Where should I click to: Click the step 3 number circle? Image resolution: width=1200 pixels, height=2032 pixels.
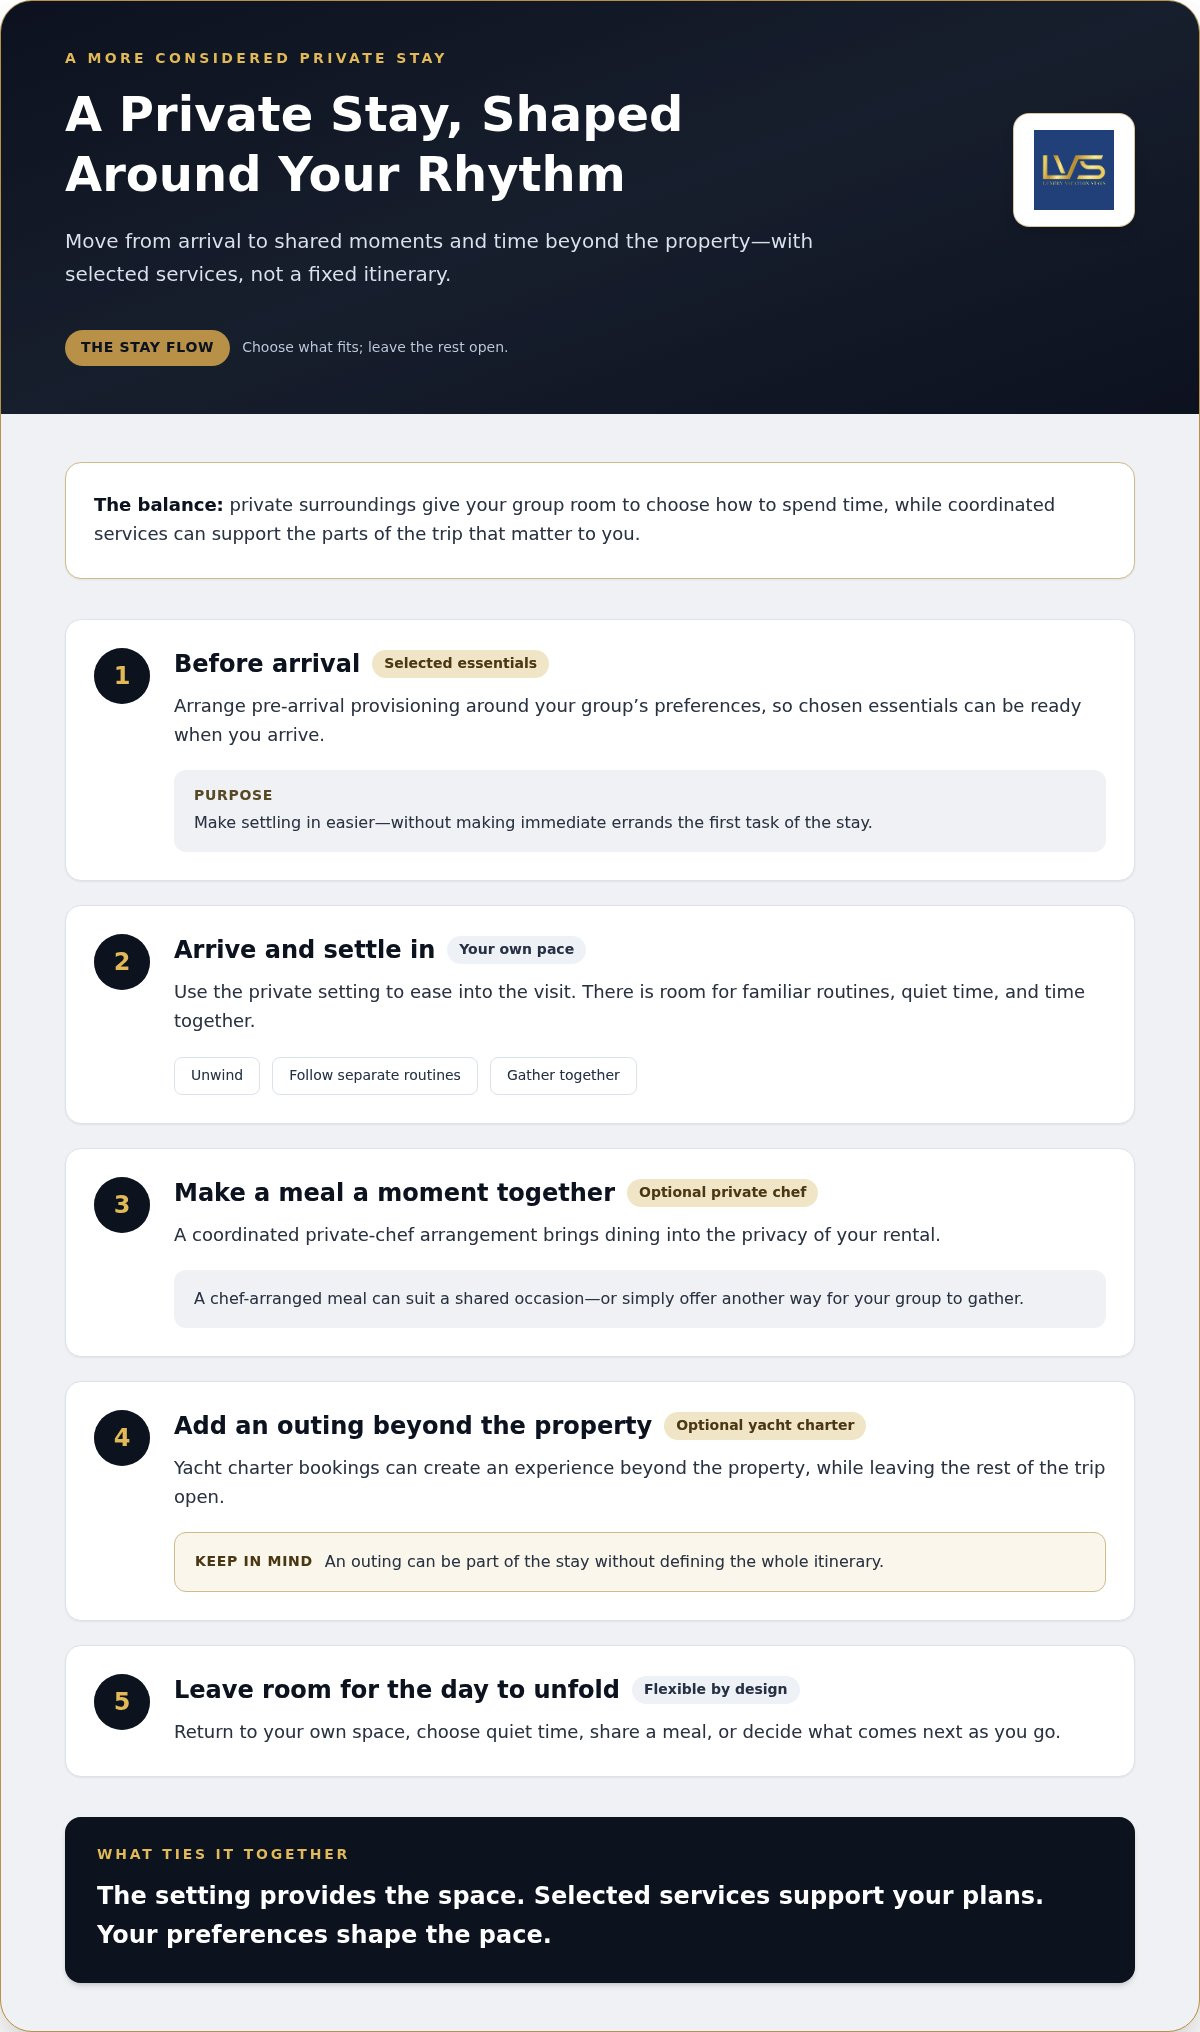point(122,1205)
